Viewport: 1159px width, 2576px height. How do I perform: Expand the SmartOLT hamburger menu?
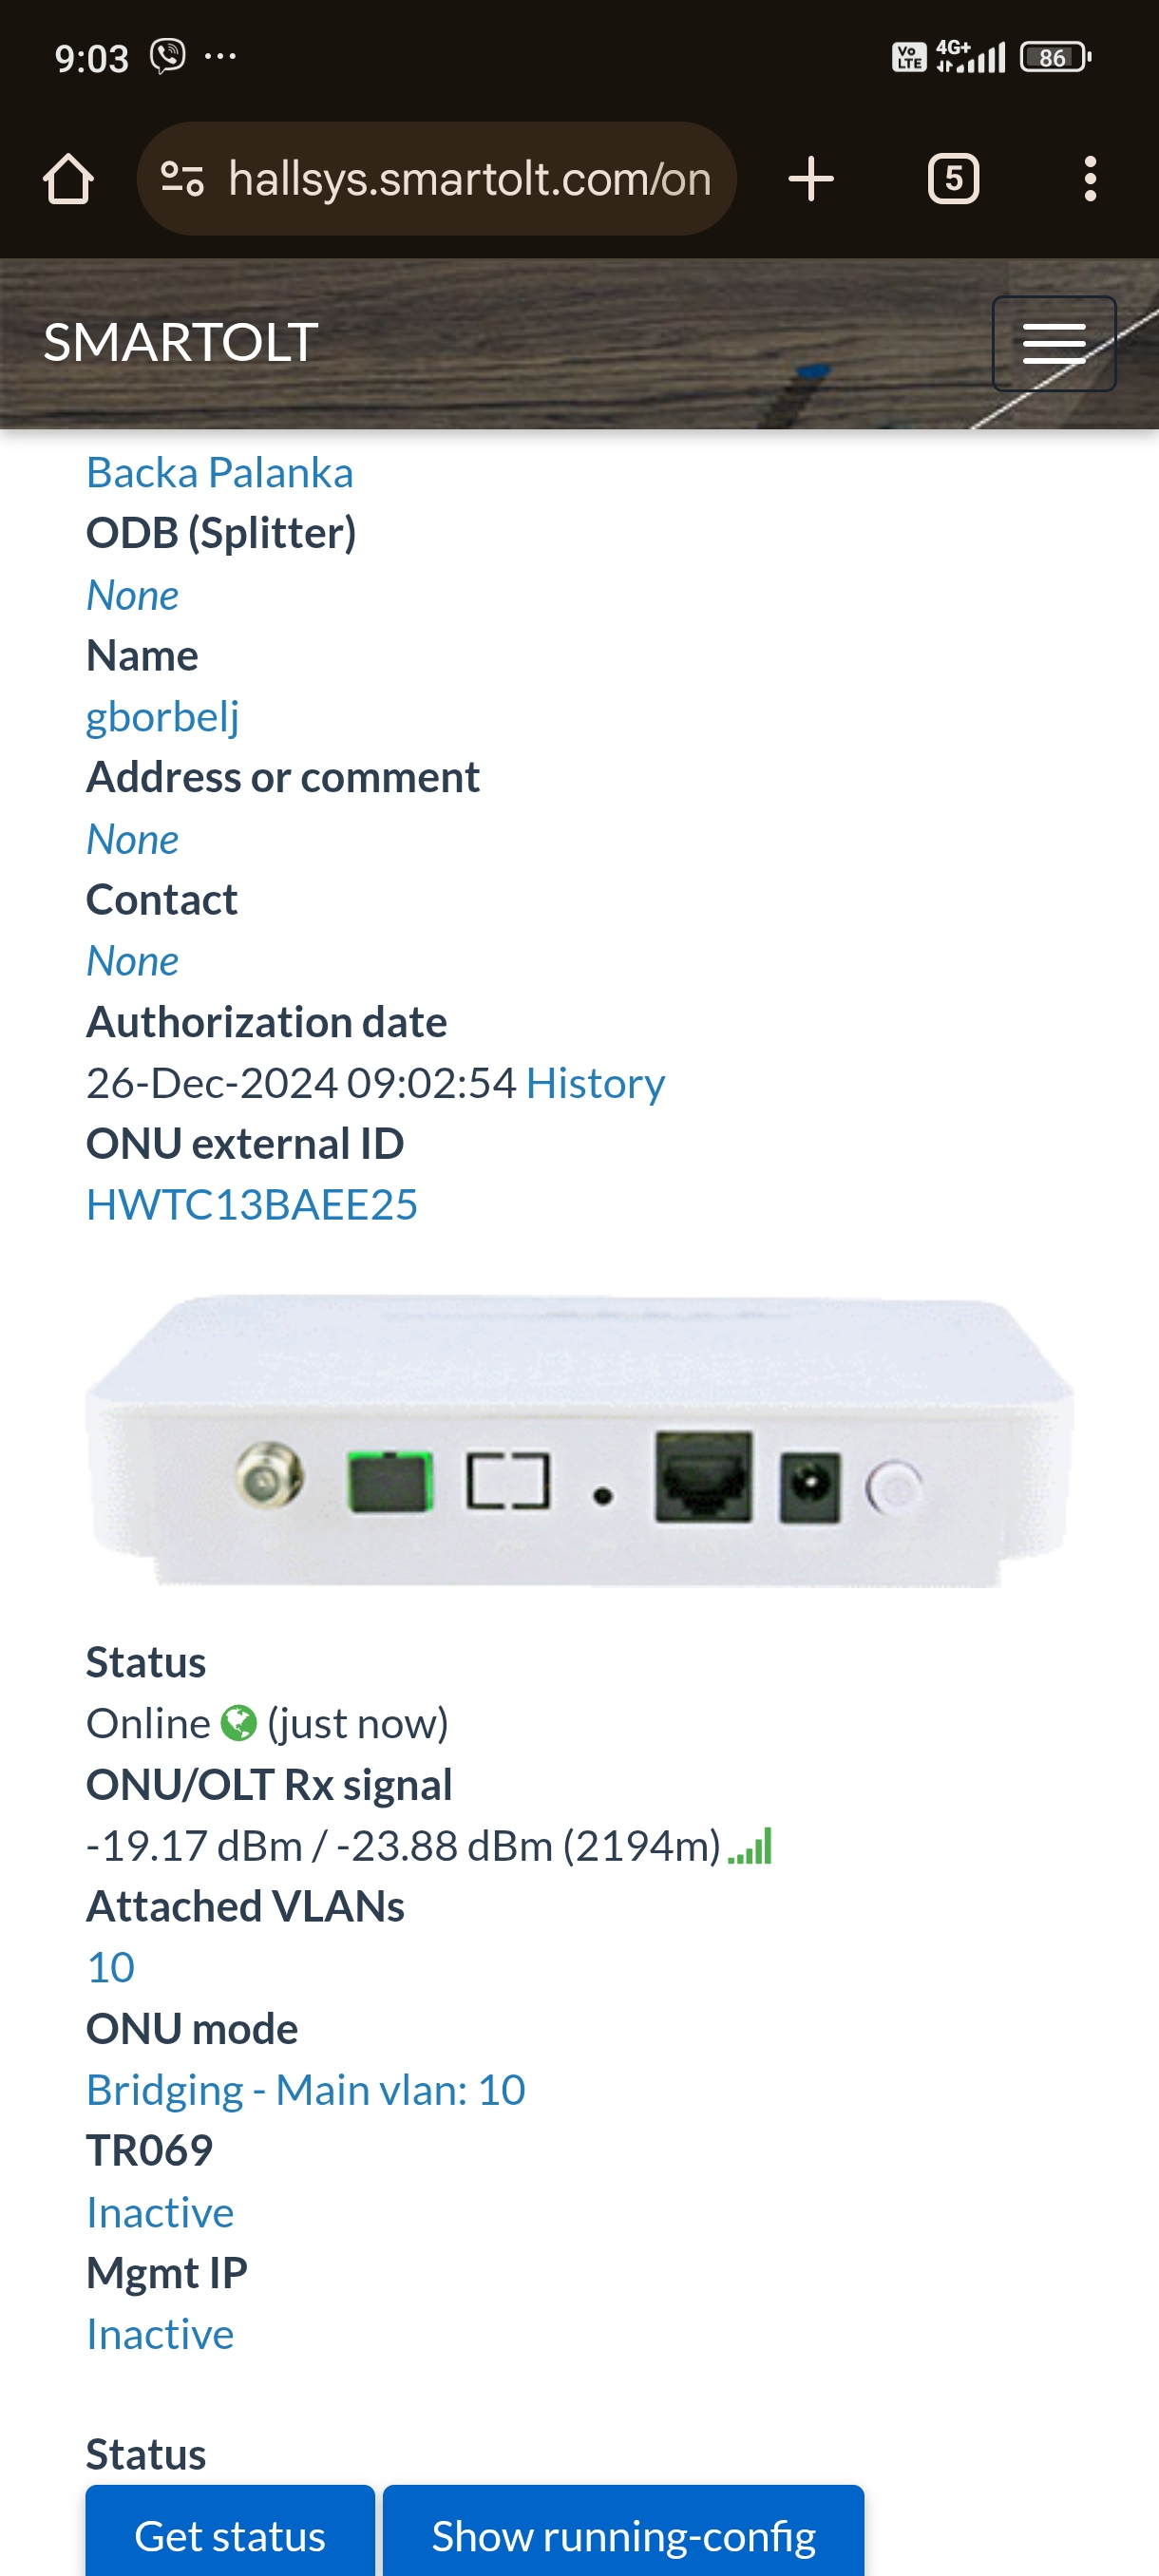coord(1054,343)
